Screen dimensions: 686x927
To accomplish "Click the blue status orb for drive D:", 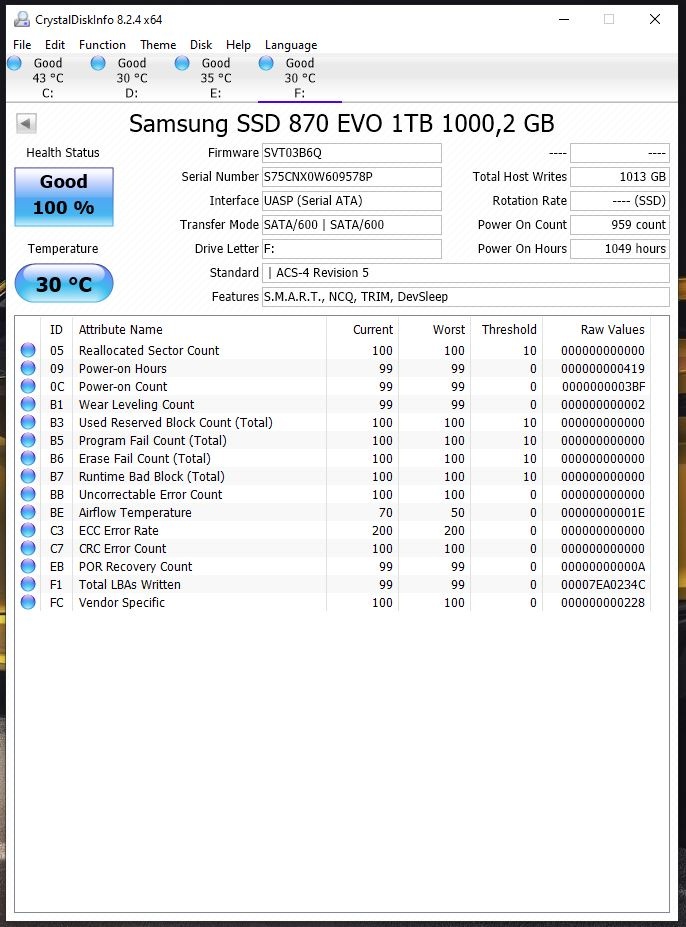I will coord(98,63).
